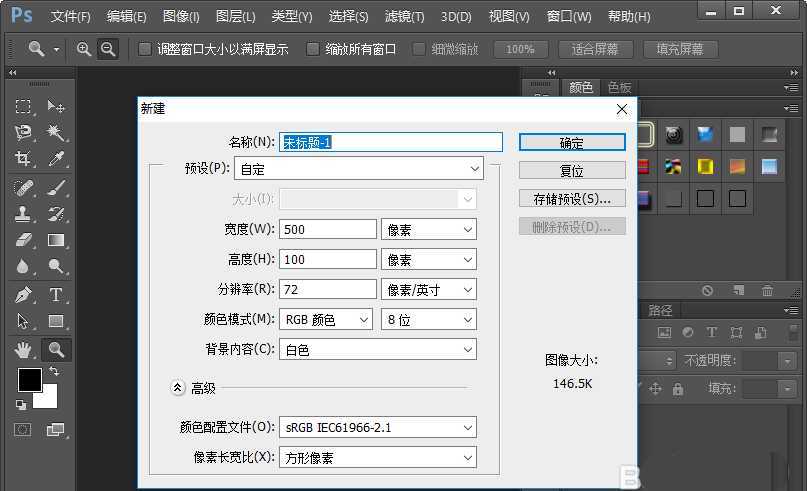
Task: Select the Horizontal Type tool
Action: pyautogui.click(x=56, y=295)
